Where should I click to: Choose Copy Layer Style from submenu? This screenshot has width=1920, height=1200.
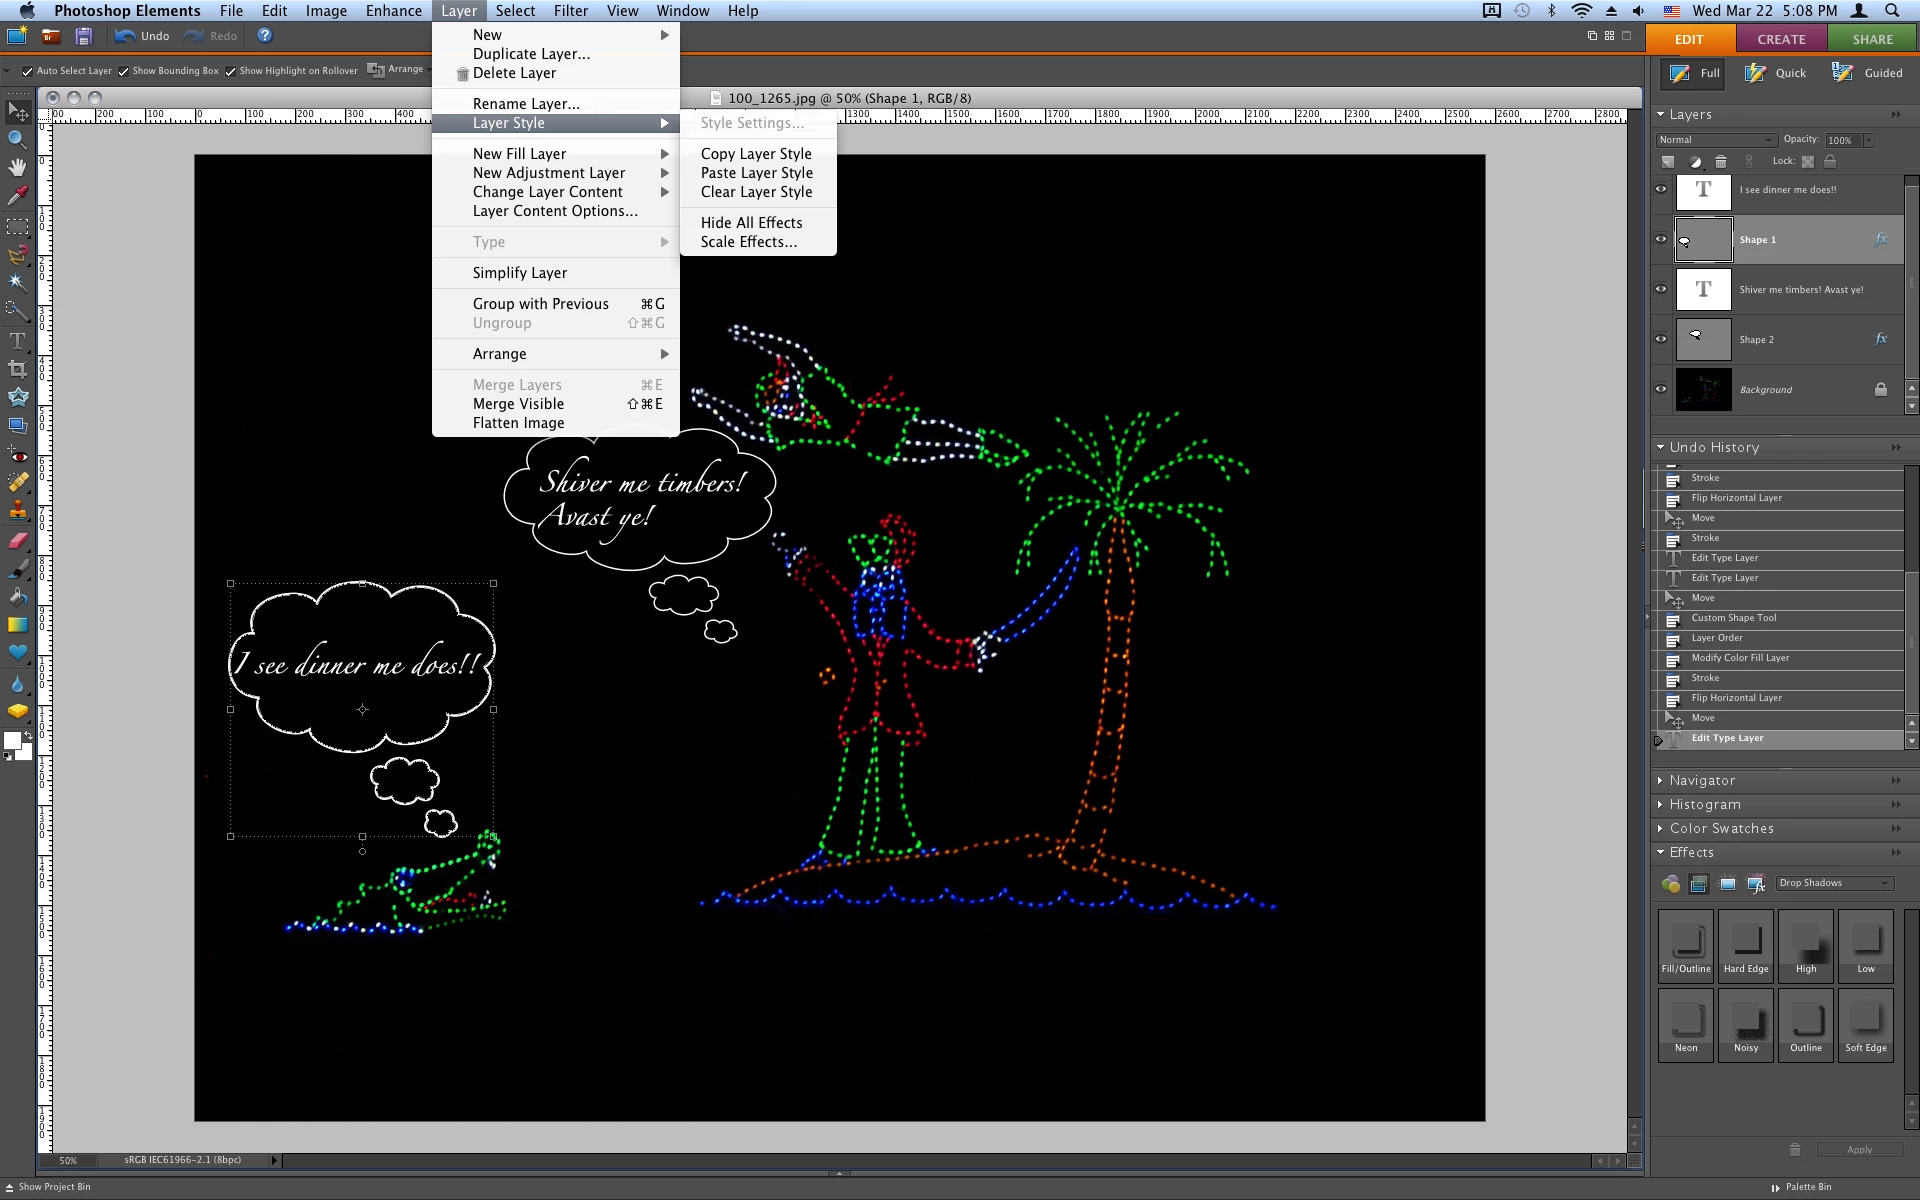756,154
